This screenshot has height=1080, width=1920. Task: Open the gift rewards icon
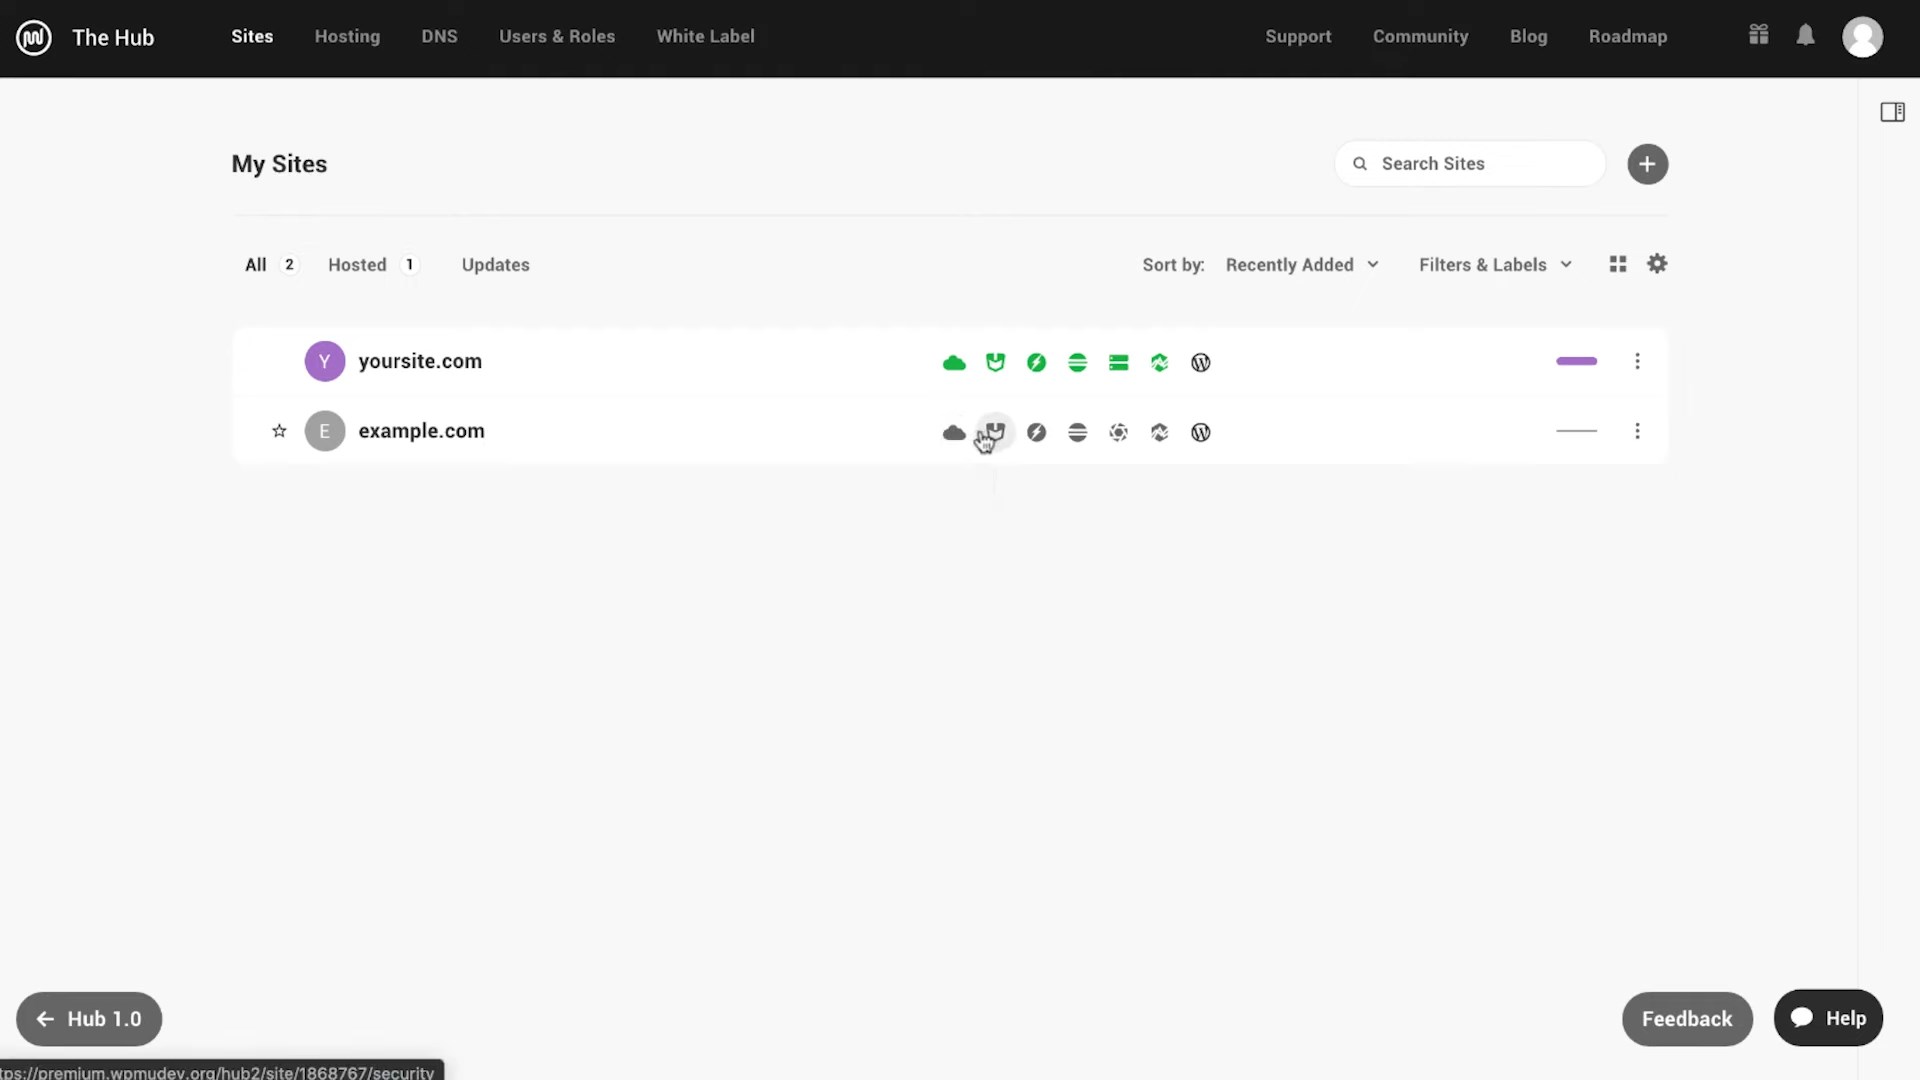[x=1759, y=35]
